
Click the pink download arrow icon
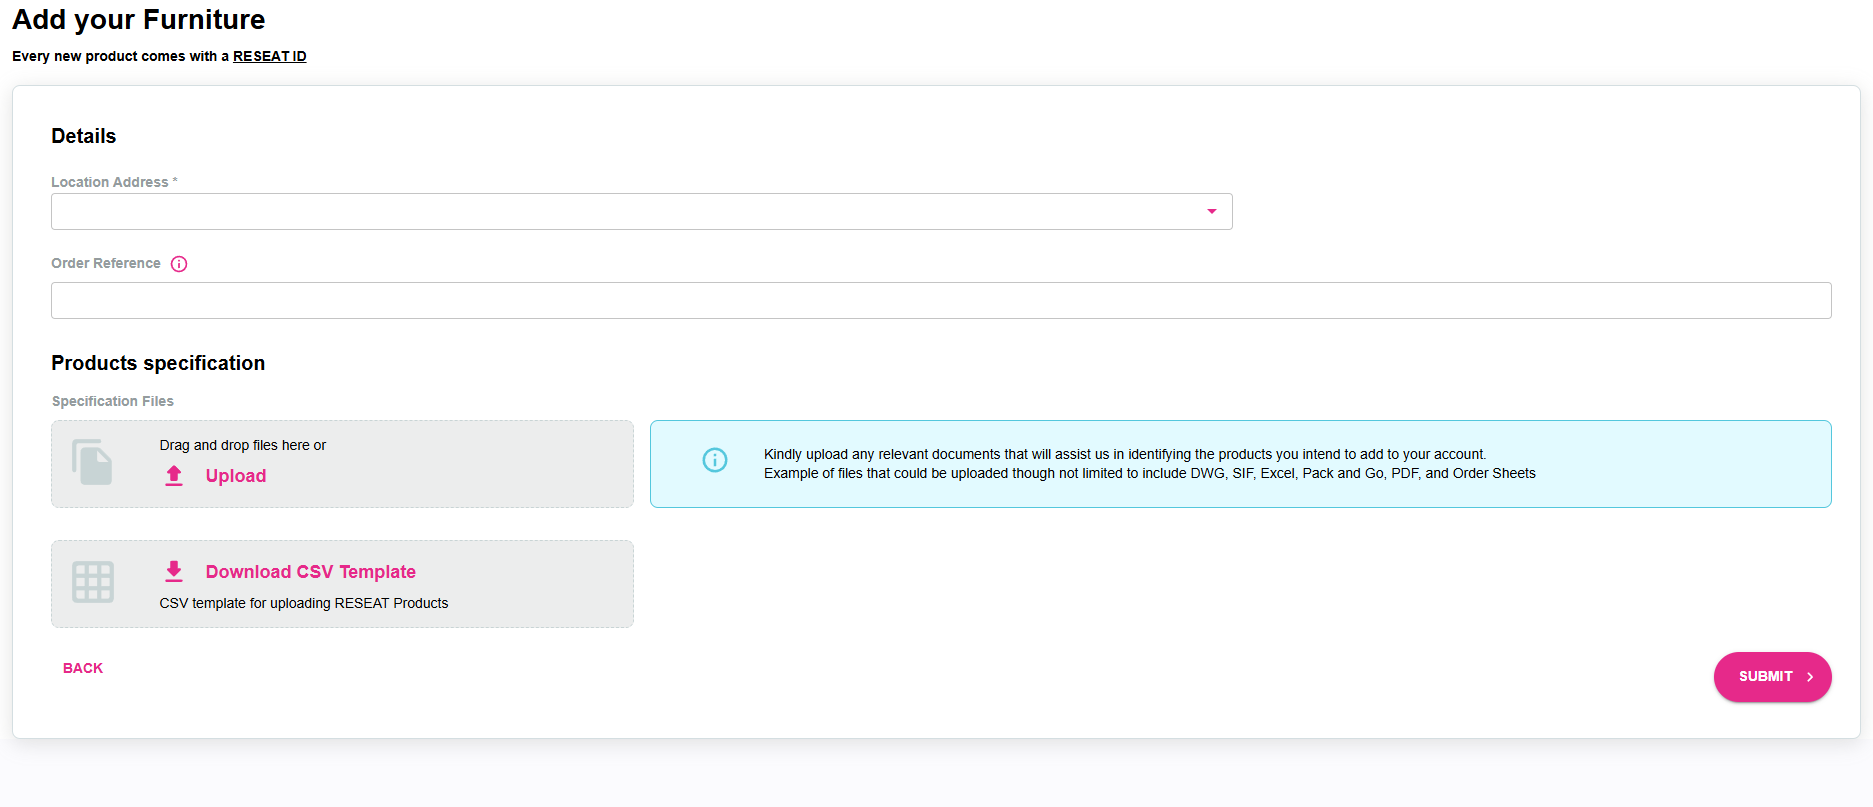point(174,571)
